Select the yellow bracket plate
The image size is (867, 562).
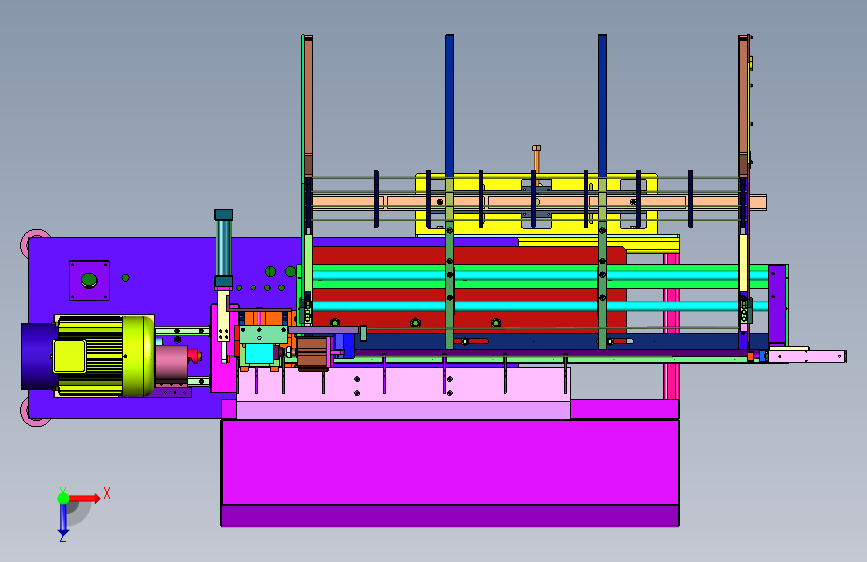(536, 205)
